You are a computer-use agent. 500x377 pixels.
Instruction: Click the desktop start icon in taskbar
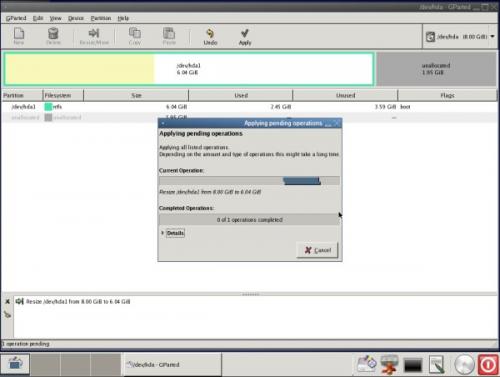[x=15, y=364]
